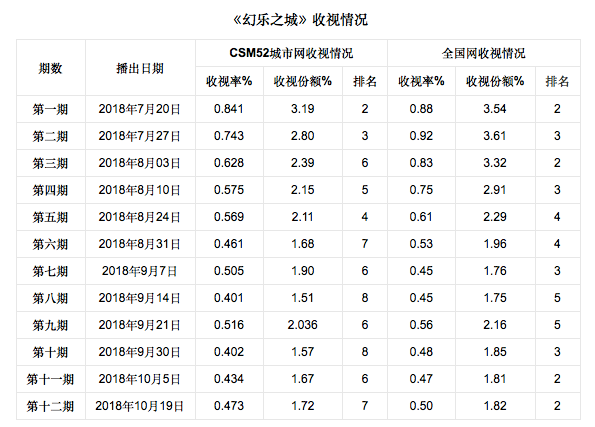
Task: Select the 第三期 row label
Action: point(50,163)
